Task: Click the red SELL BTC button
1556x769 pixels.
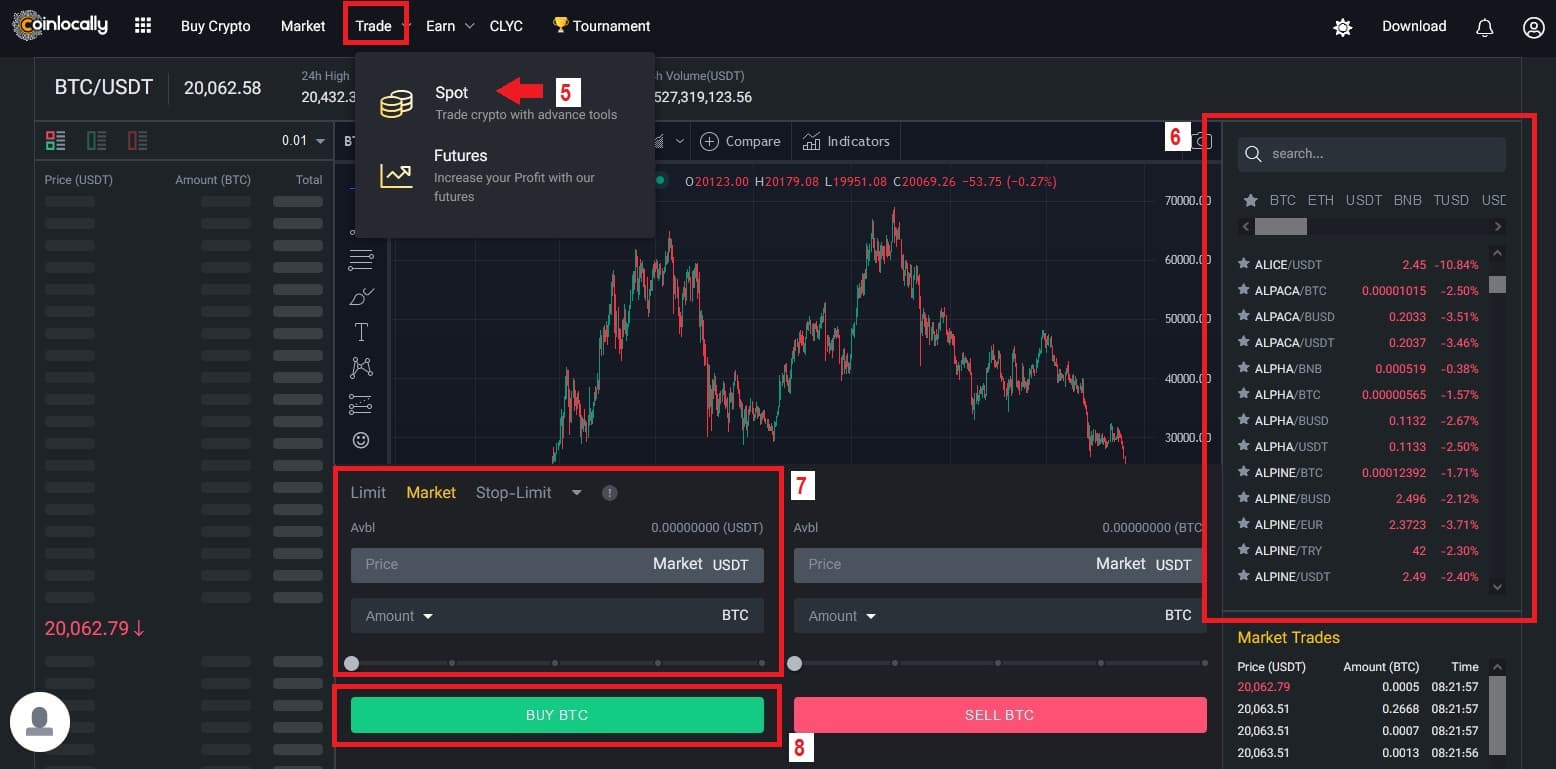Action: (1000, 715)
